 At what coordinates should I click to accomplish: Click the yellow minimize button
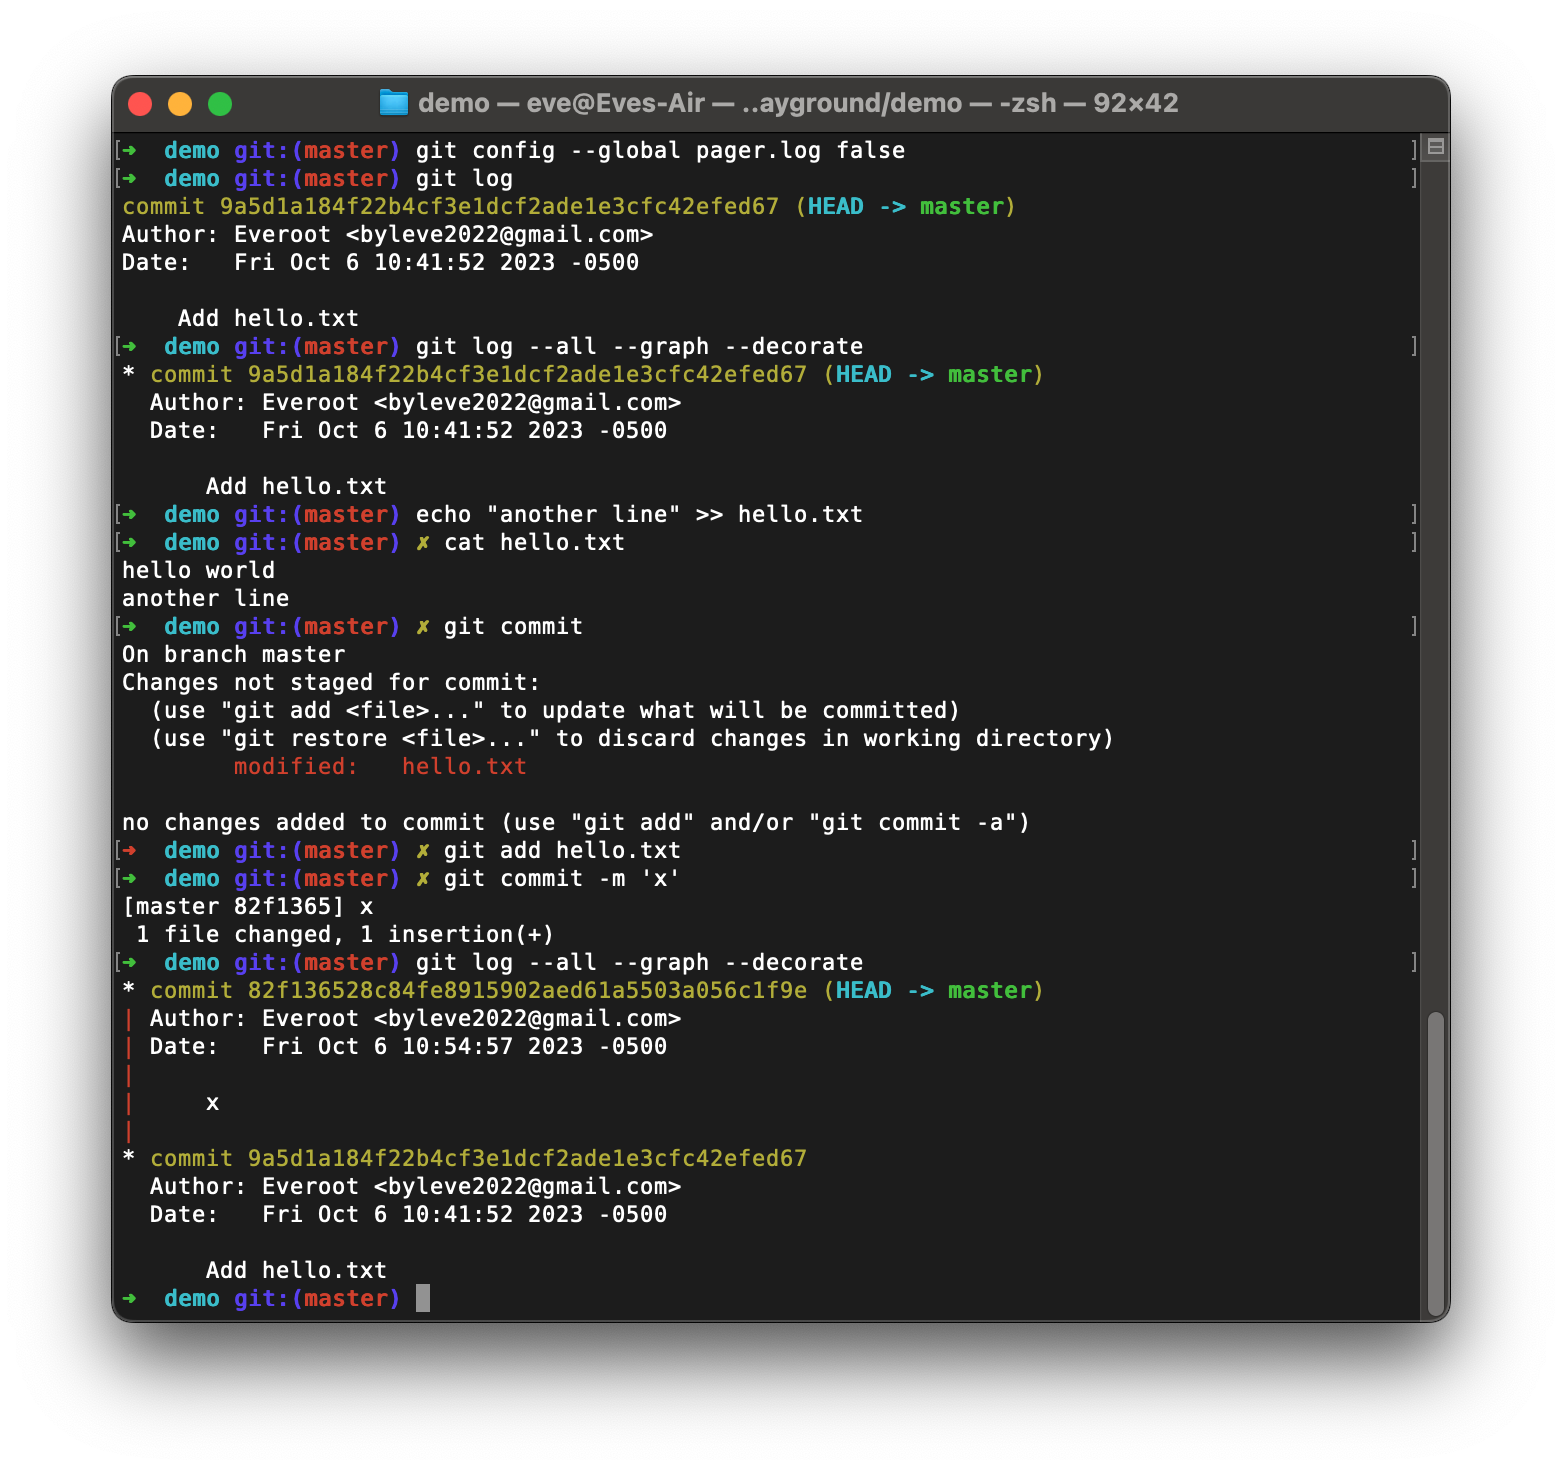[x=181, y=103]
